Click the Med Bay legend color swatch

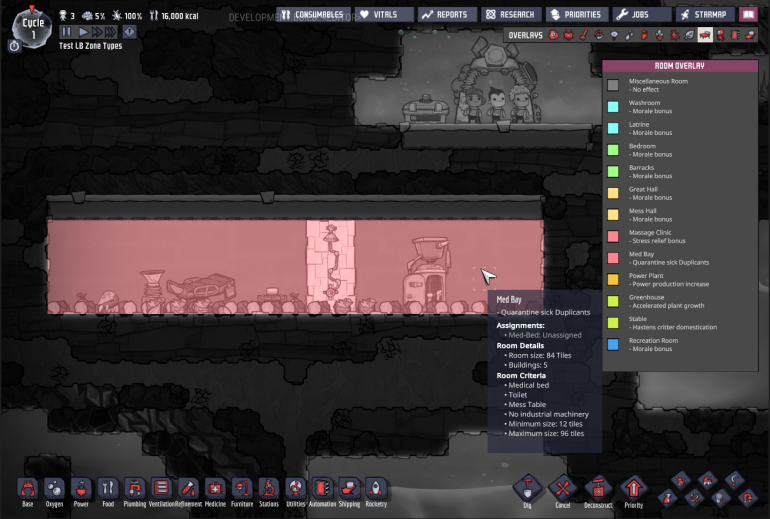pyautogui.click(x=613, y=258)
